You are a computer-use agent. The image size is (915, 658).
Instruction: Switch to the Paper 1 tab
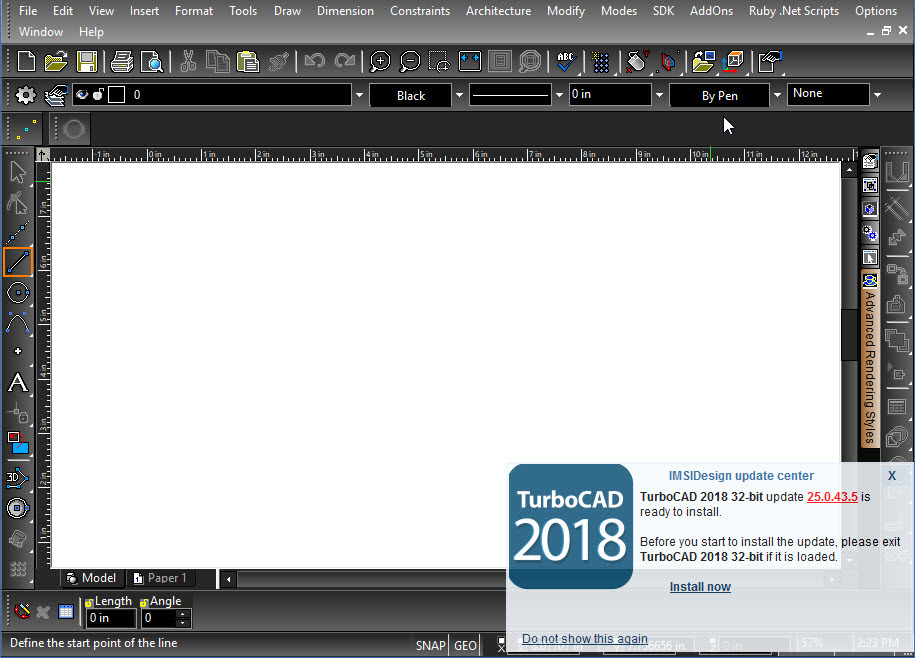click(x=160, y=578)
